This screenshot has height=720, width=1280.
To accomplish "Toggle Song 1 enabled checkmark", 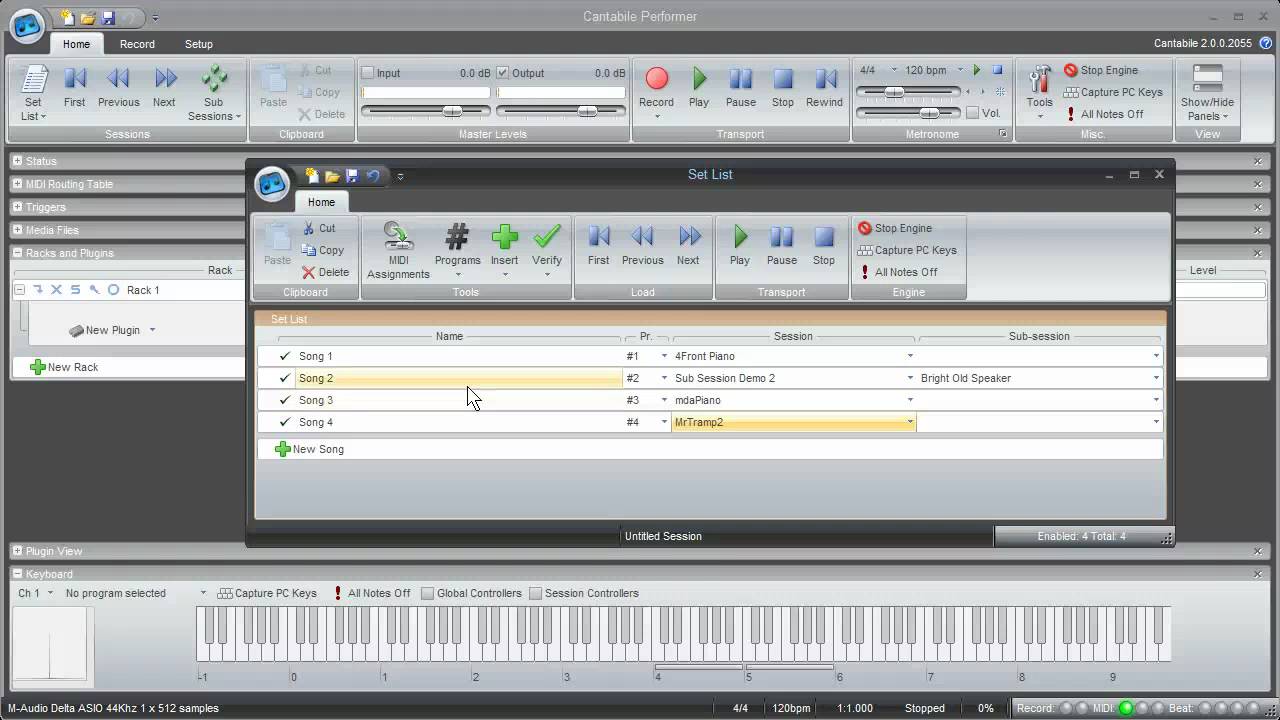I will [x=285, y=356].
